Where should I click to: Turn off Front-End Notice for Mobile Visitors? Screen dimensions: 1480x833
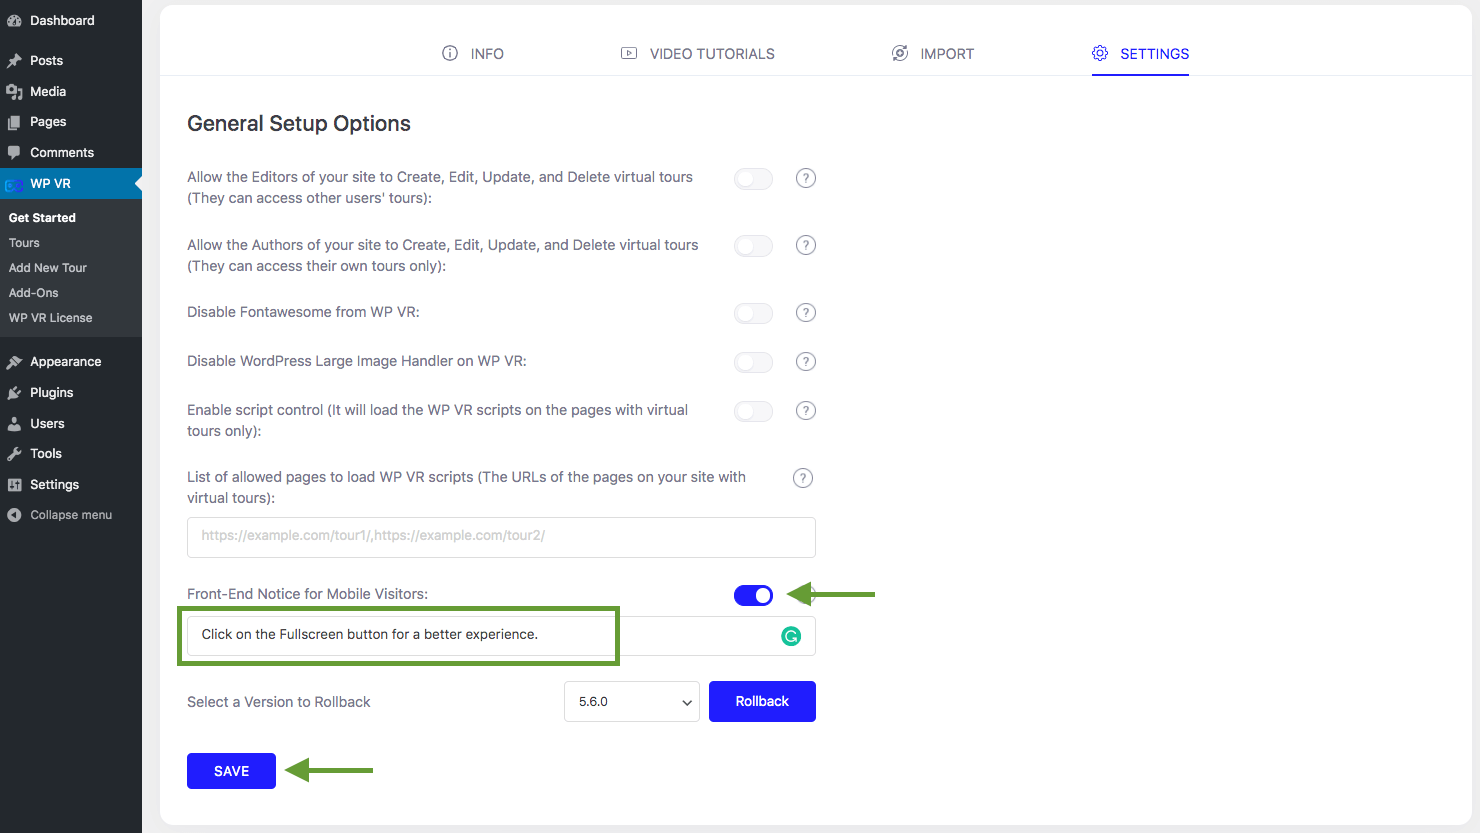(753, 596)
